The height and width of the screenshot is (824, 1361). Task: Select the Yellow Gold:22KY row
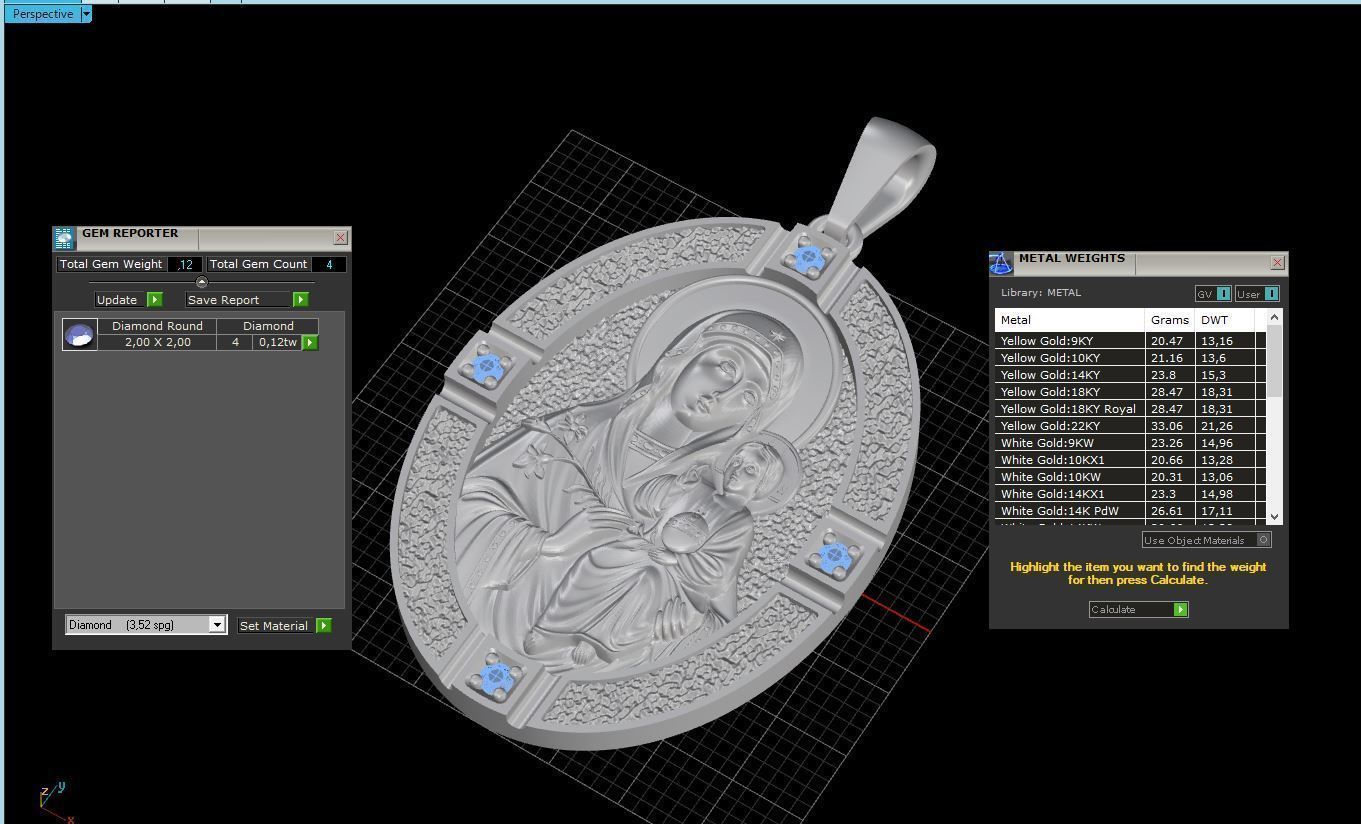[x=1130, y=426]
